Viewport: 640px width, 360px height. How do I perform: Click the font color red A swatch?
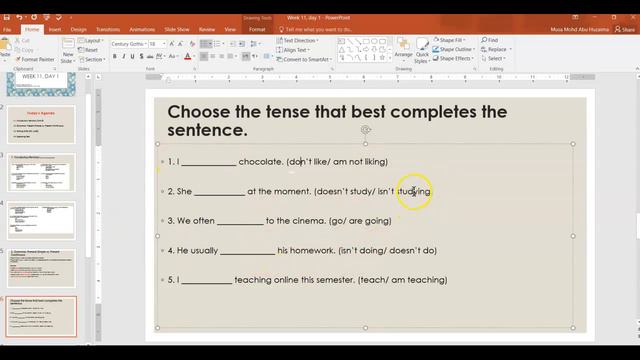(188, 56)
